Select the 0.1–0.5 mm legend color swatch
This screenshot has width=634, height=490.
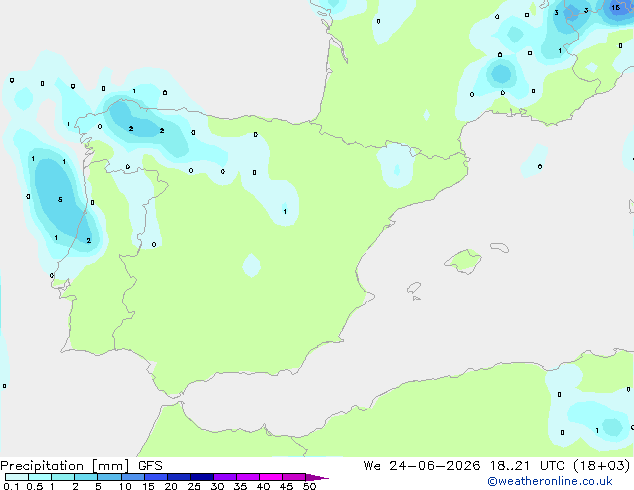(17, 477)
